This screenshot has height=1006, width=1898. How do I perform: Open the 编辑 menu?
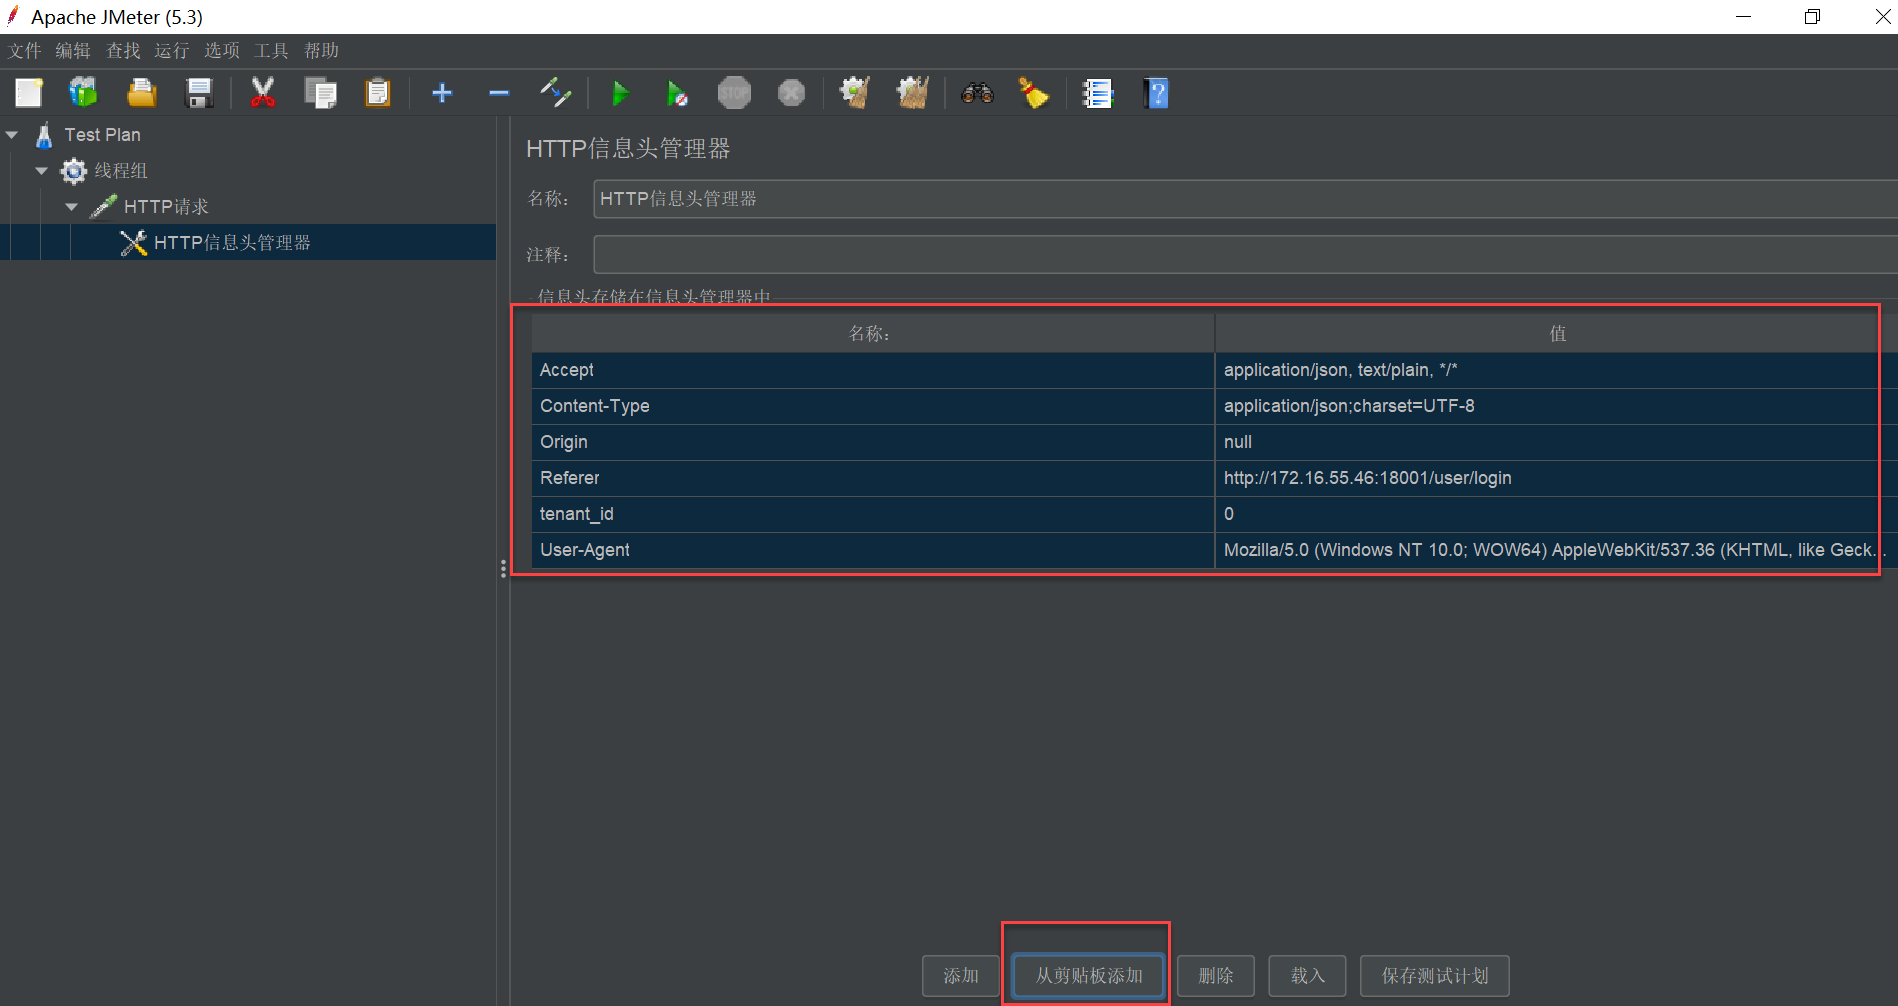pyautogui.click(x=73, y=51)
